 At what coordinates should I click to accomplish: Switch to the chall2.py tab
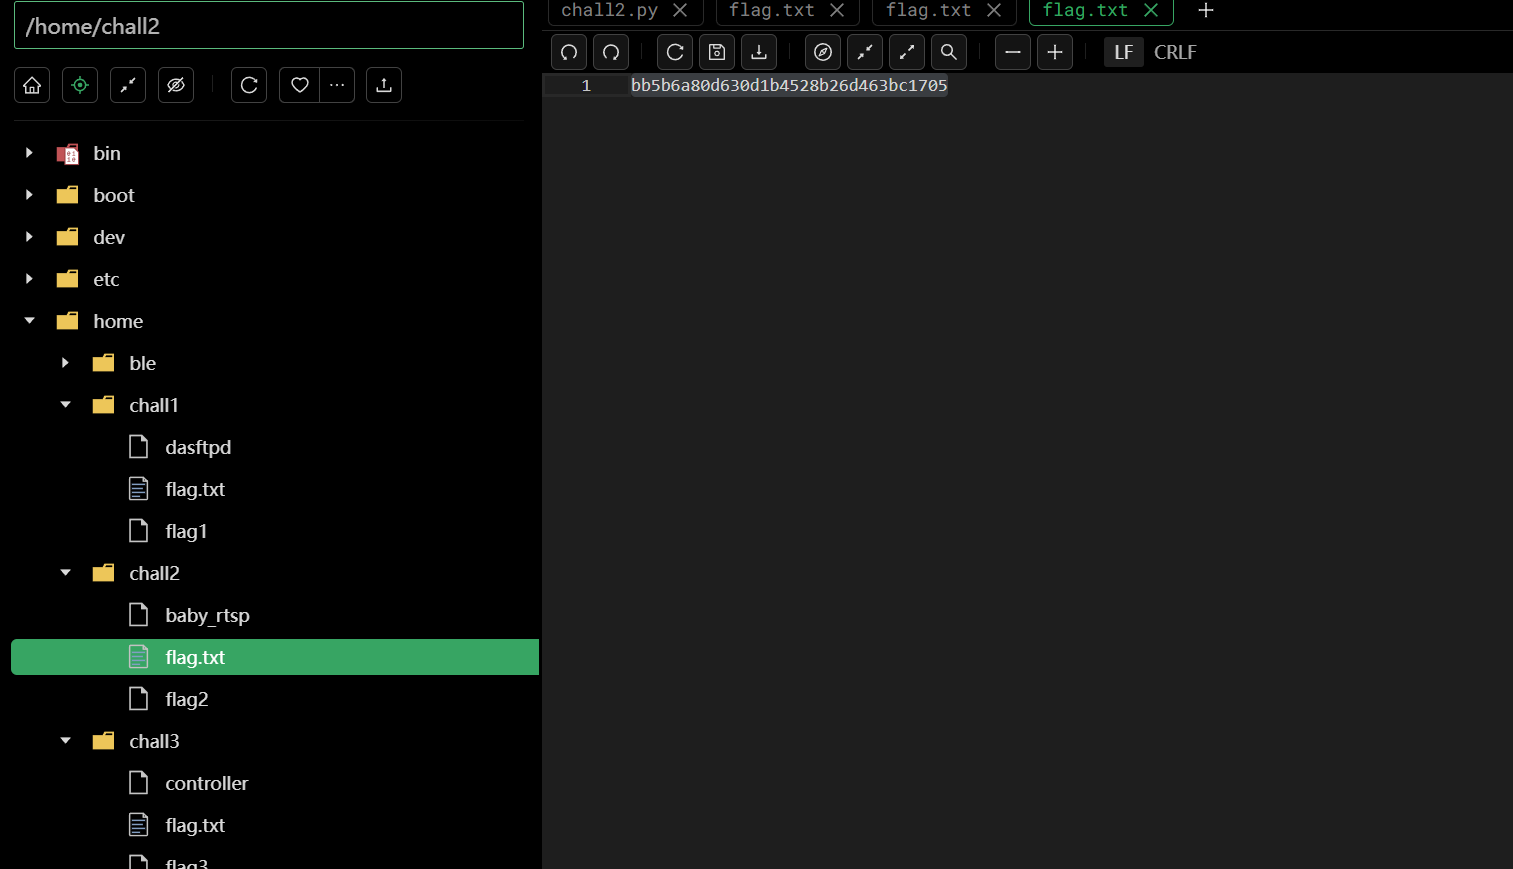click(x=609, y=10)
